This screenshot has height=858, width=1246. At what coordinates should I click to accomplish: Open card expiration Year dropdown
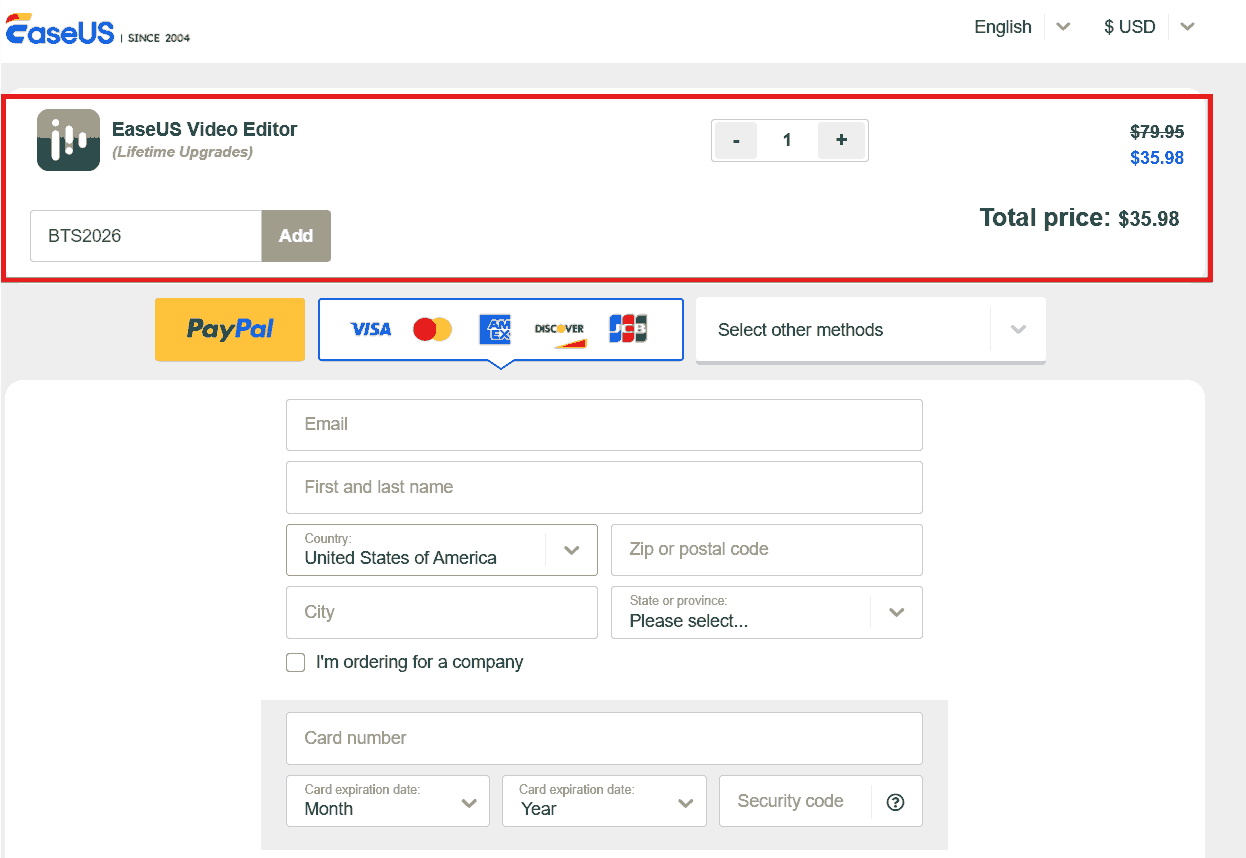[x=604, y=801]
